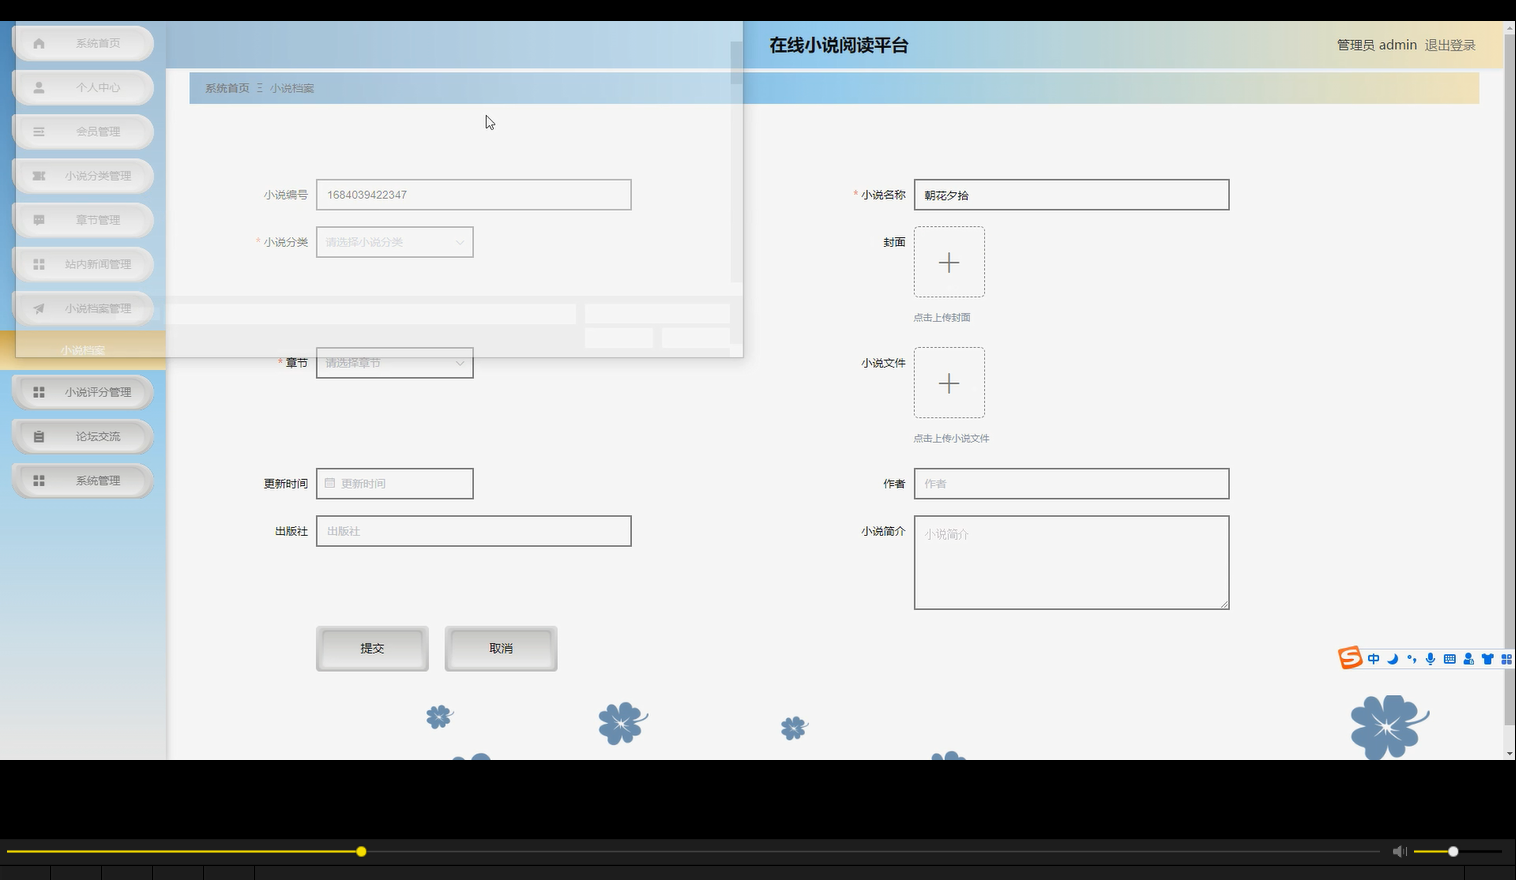
Task: Open the 会员管理 menu
Action: (x=83, y=131)
